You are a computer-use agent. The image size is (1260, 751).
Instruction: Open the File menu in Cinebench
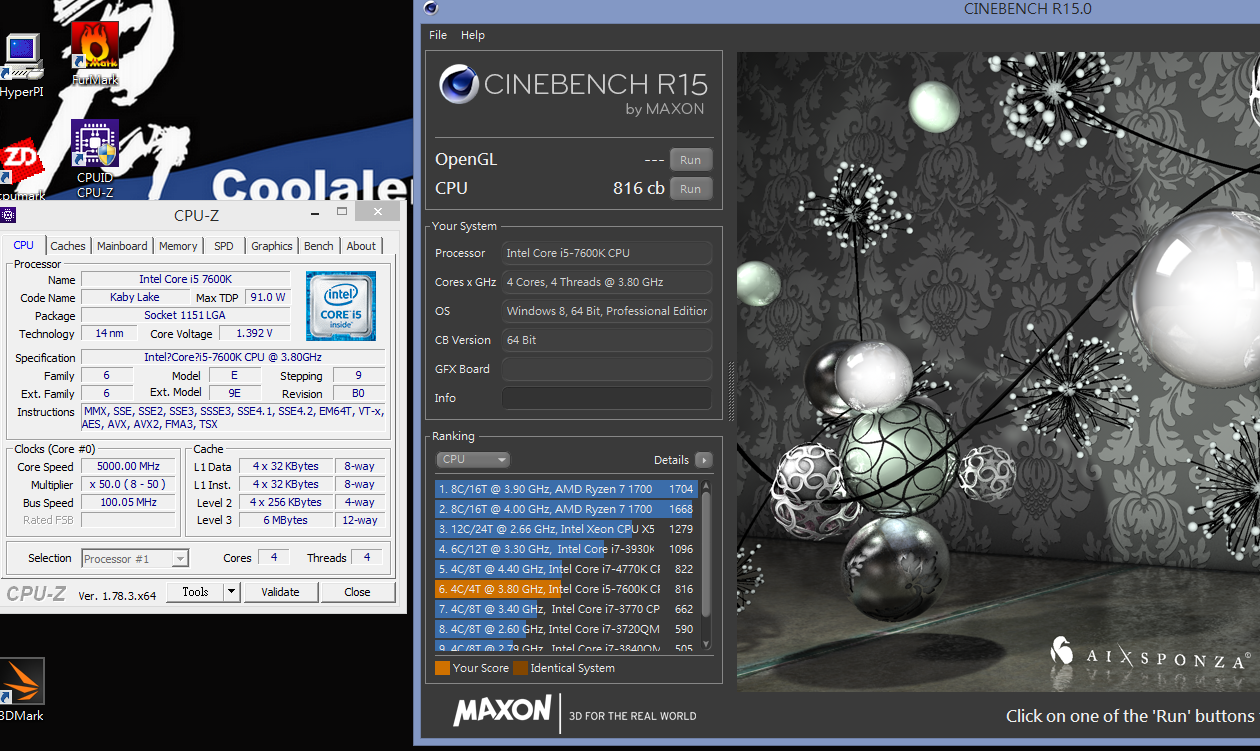(438, 35)
